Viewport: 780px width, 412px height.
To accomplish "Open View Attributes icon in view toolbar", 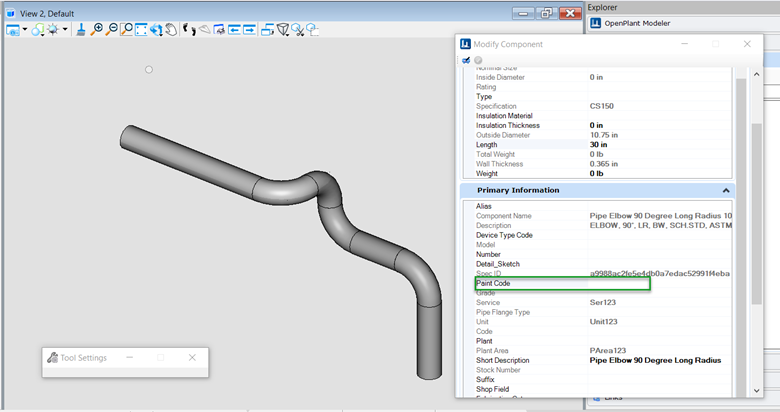I will pyautogui.click(x=12, y=30).
